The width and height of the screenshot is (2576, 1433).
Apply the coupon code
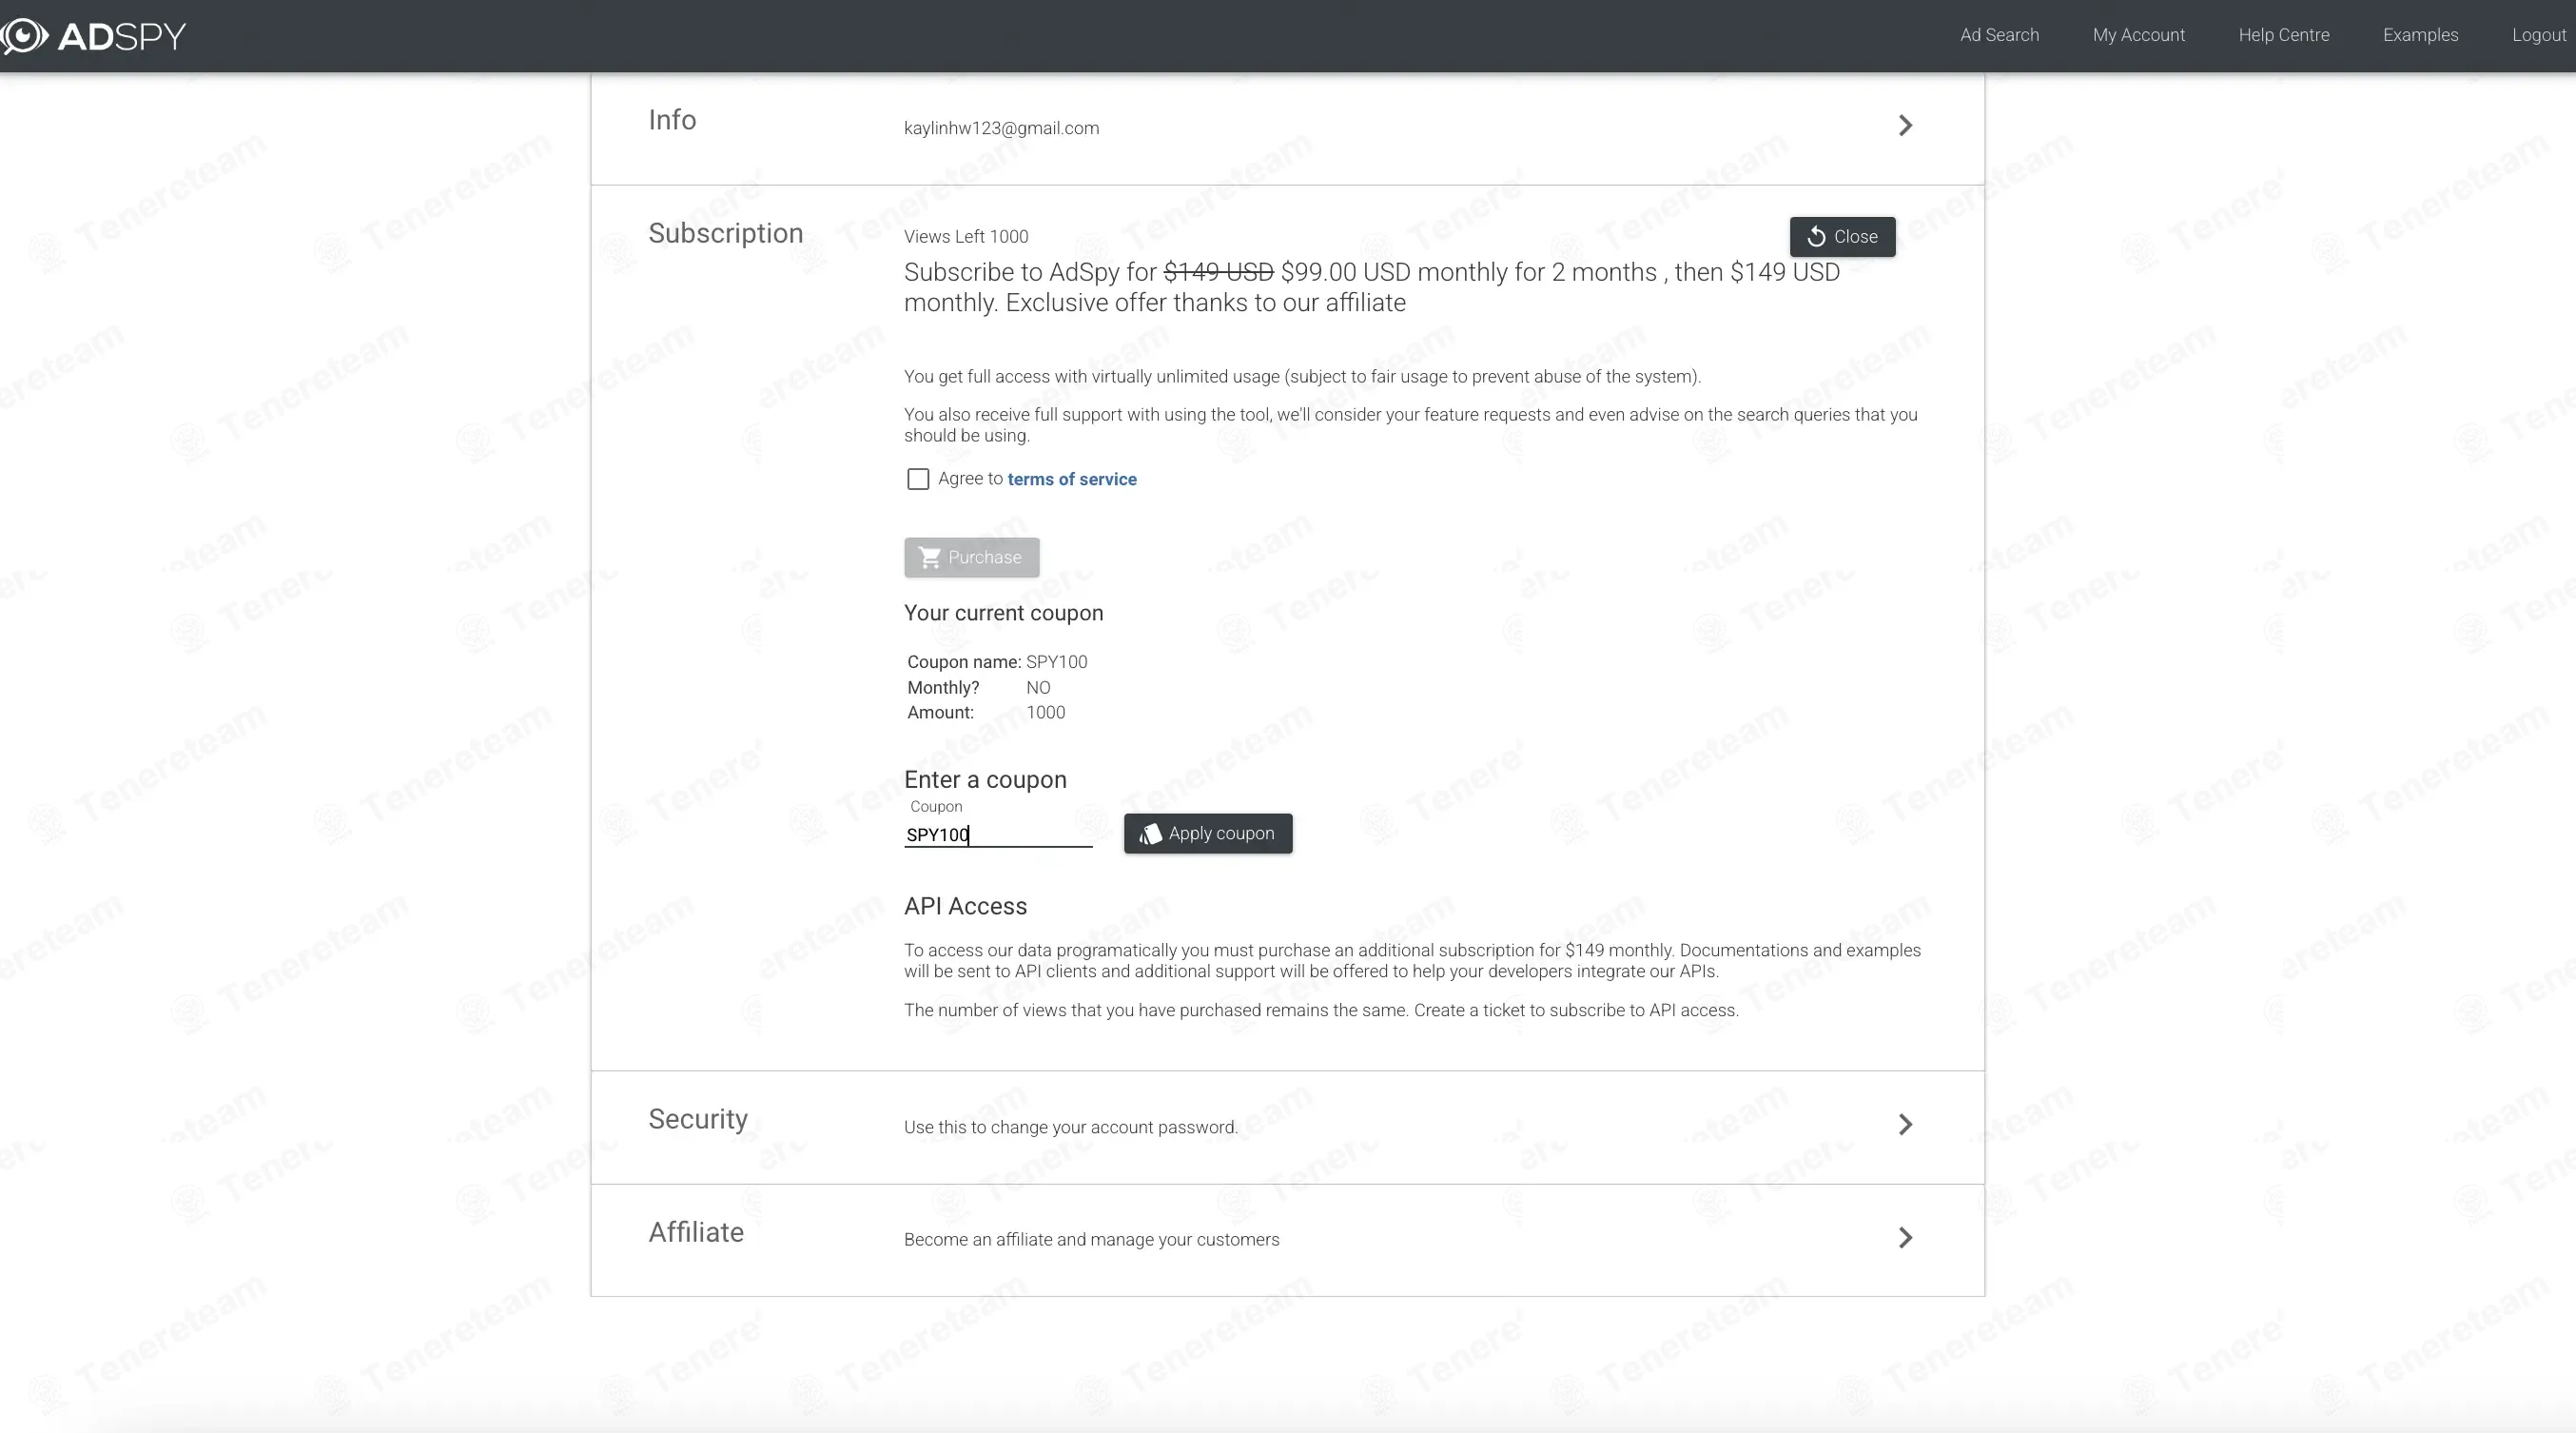click(1207, 833)
